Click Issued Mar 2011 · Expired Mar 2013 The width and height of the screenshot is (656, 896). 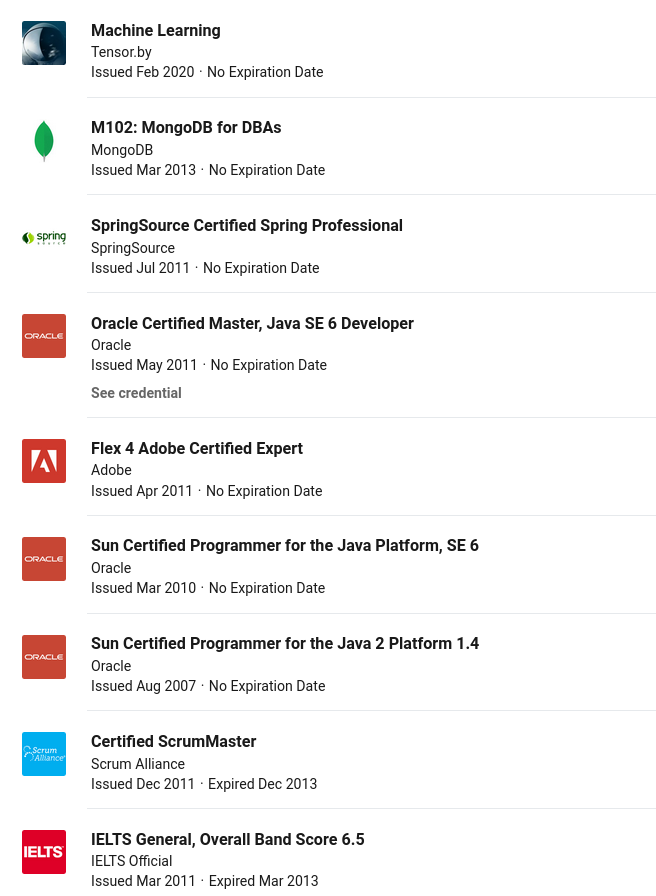tap(205, 881)
